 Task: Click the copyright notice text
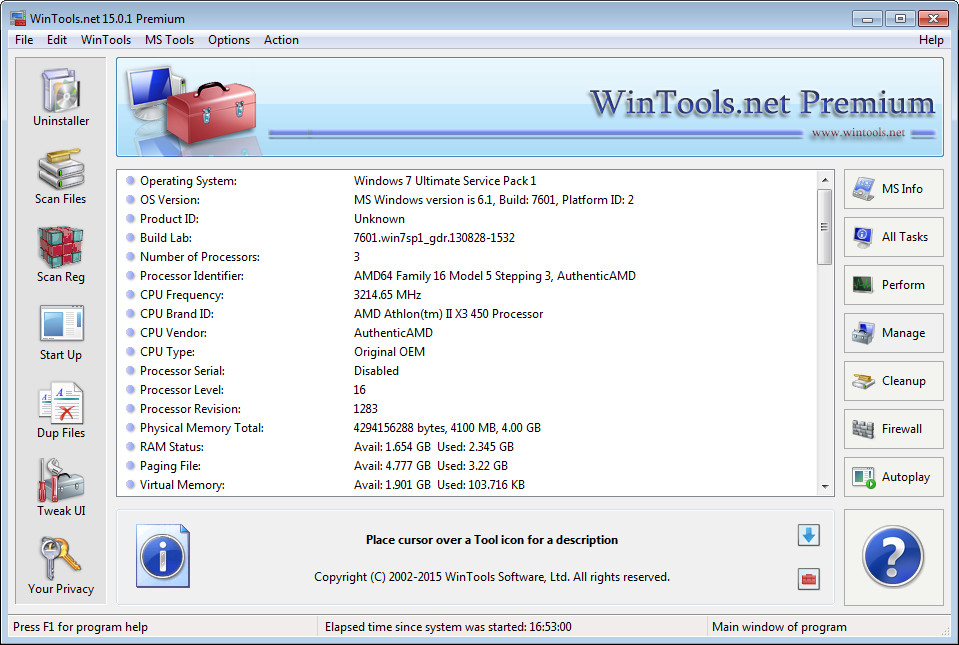pyautogui.click(x=492, y=577)
